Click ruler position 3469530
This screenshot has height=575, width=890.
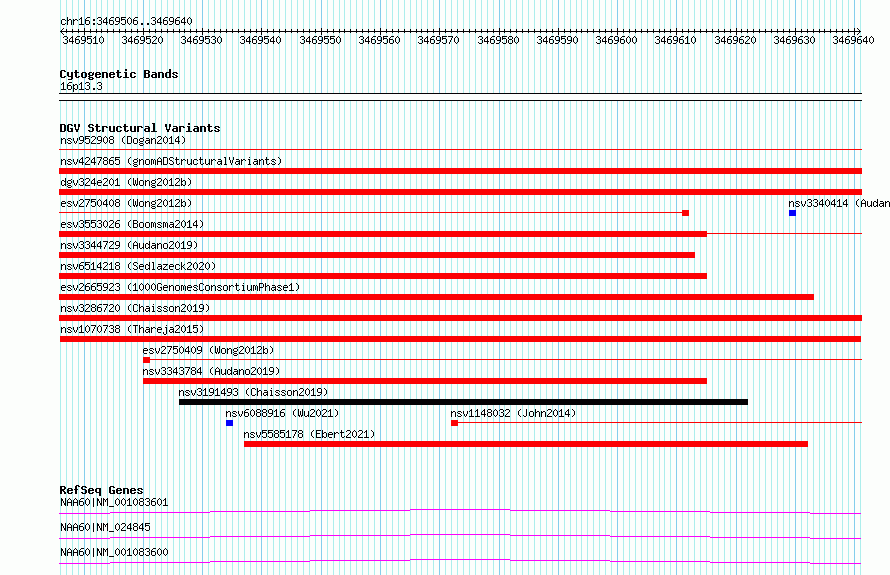coord(201,40)
